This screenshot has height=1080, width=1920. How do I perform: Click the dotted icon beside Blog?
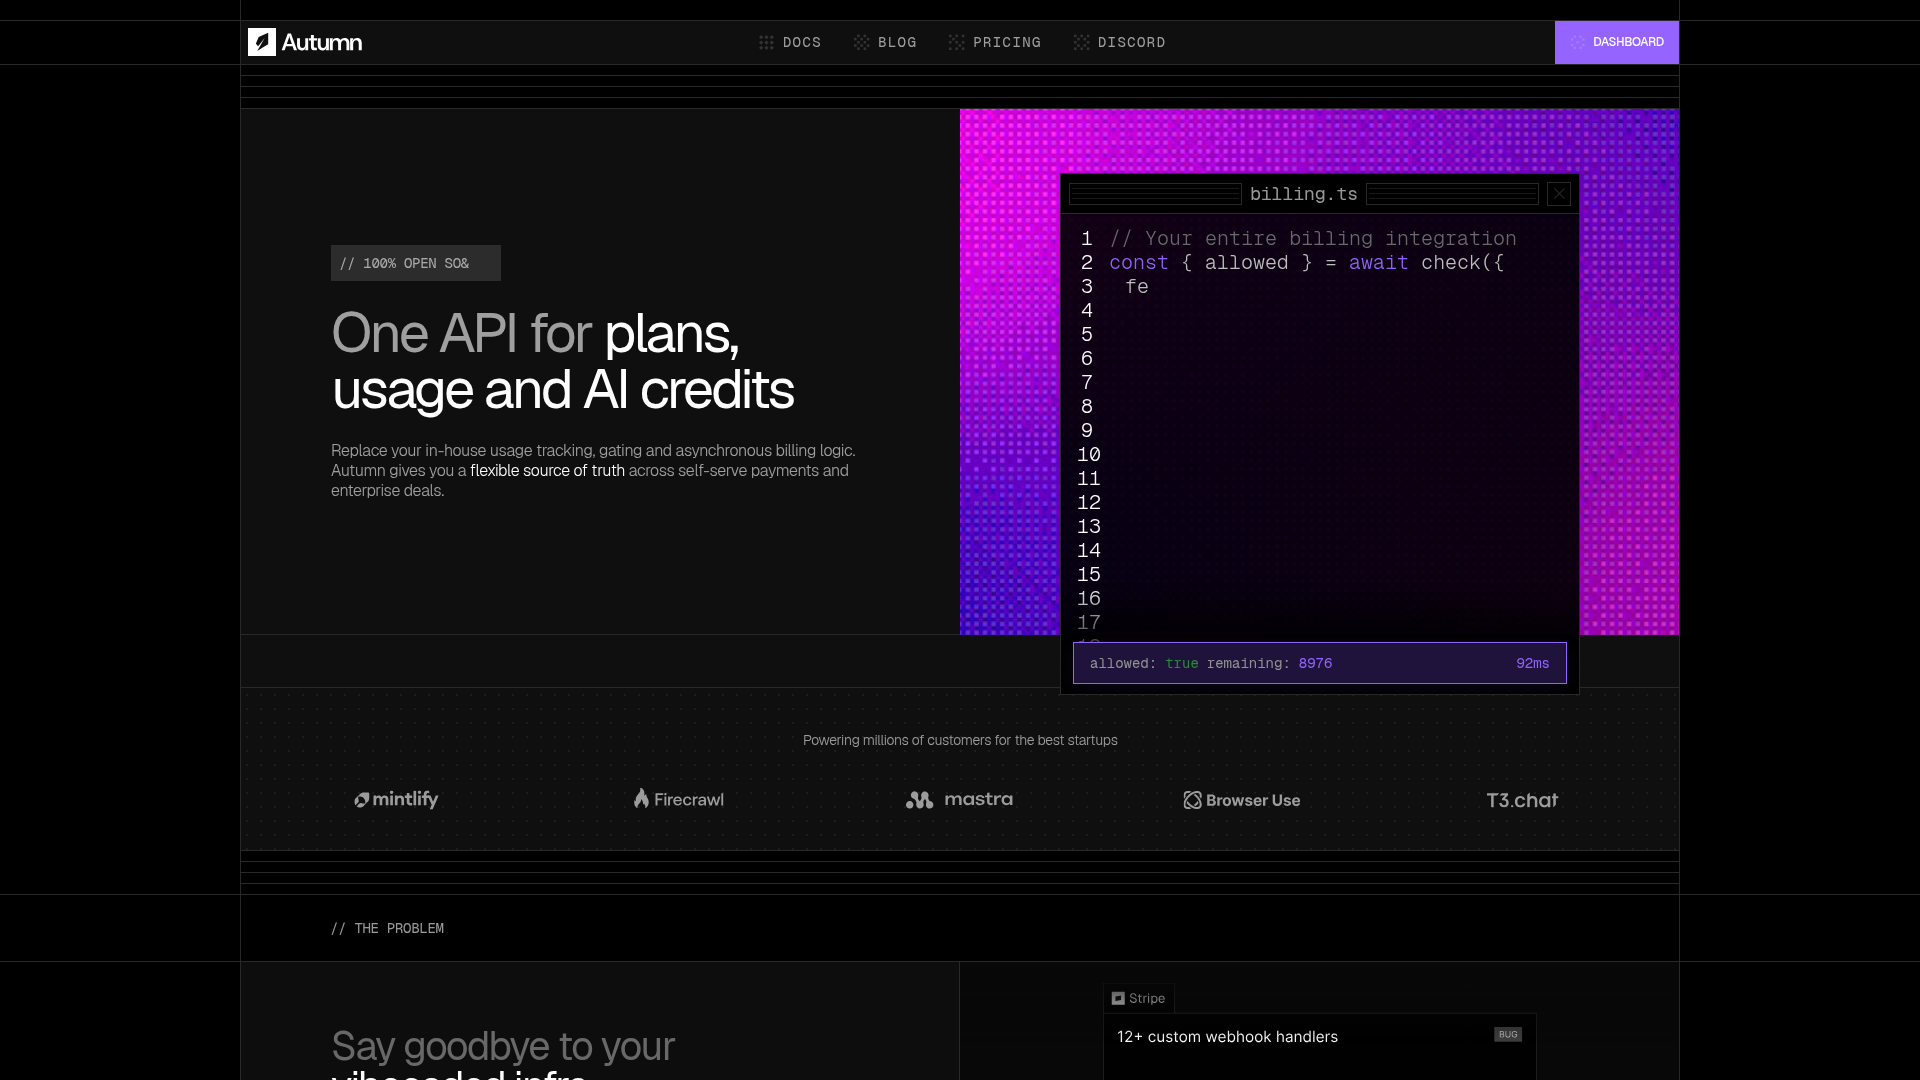pos(861,42)
